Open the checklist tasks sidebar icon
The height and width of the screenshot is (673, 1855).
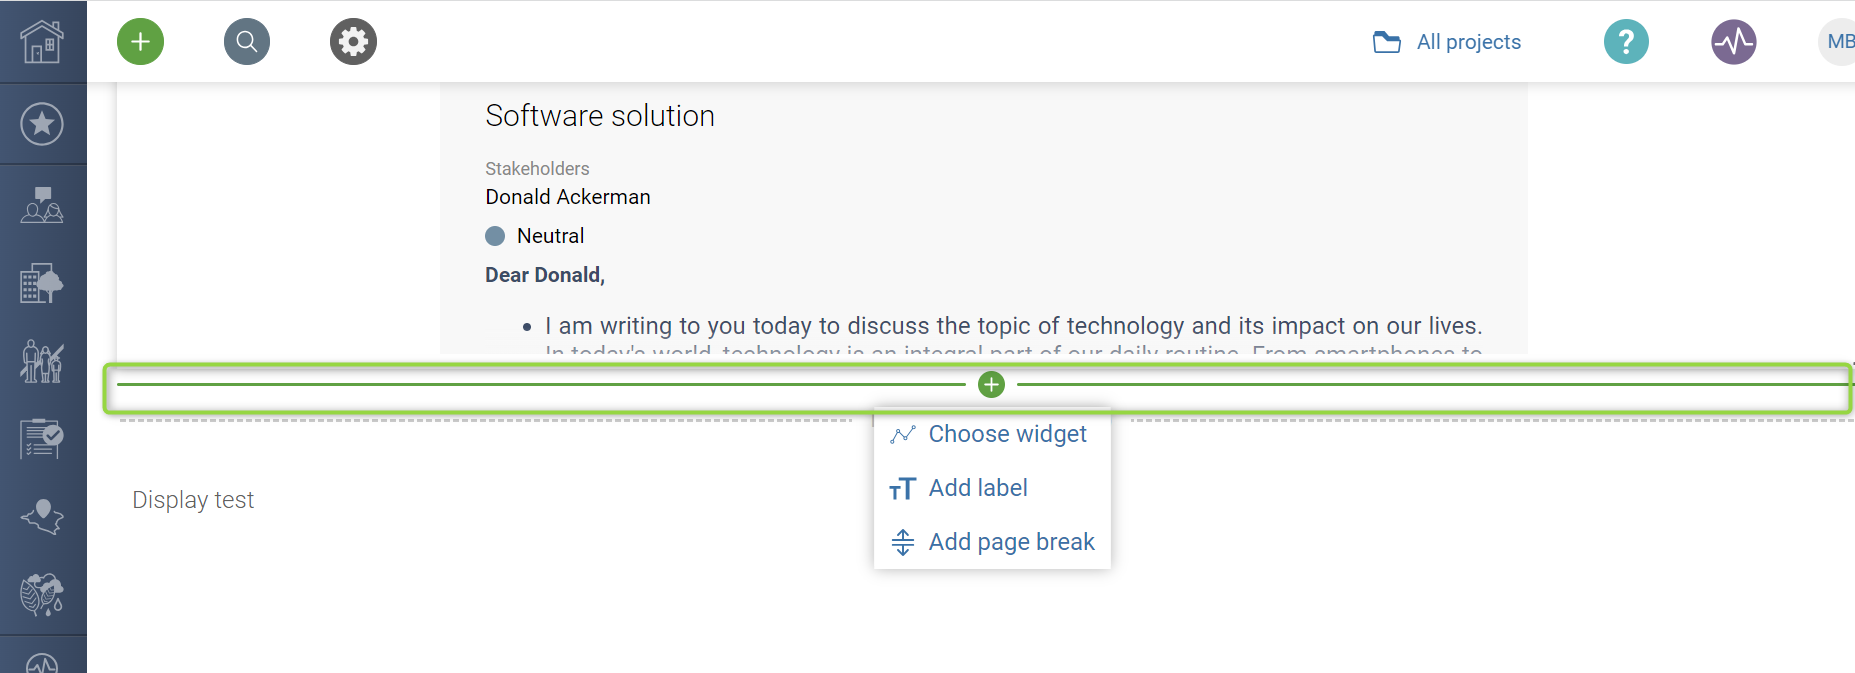[x=42, y=438]
